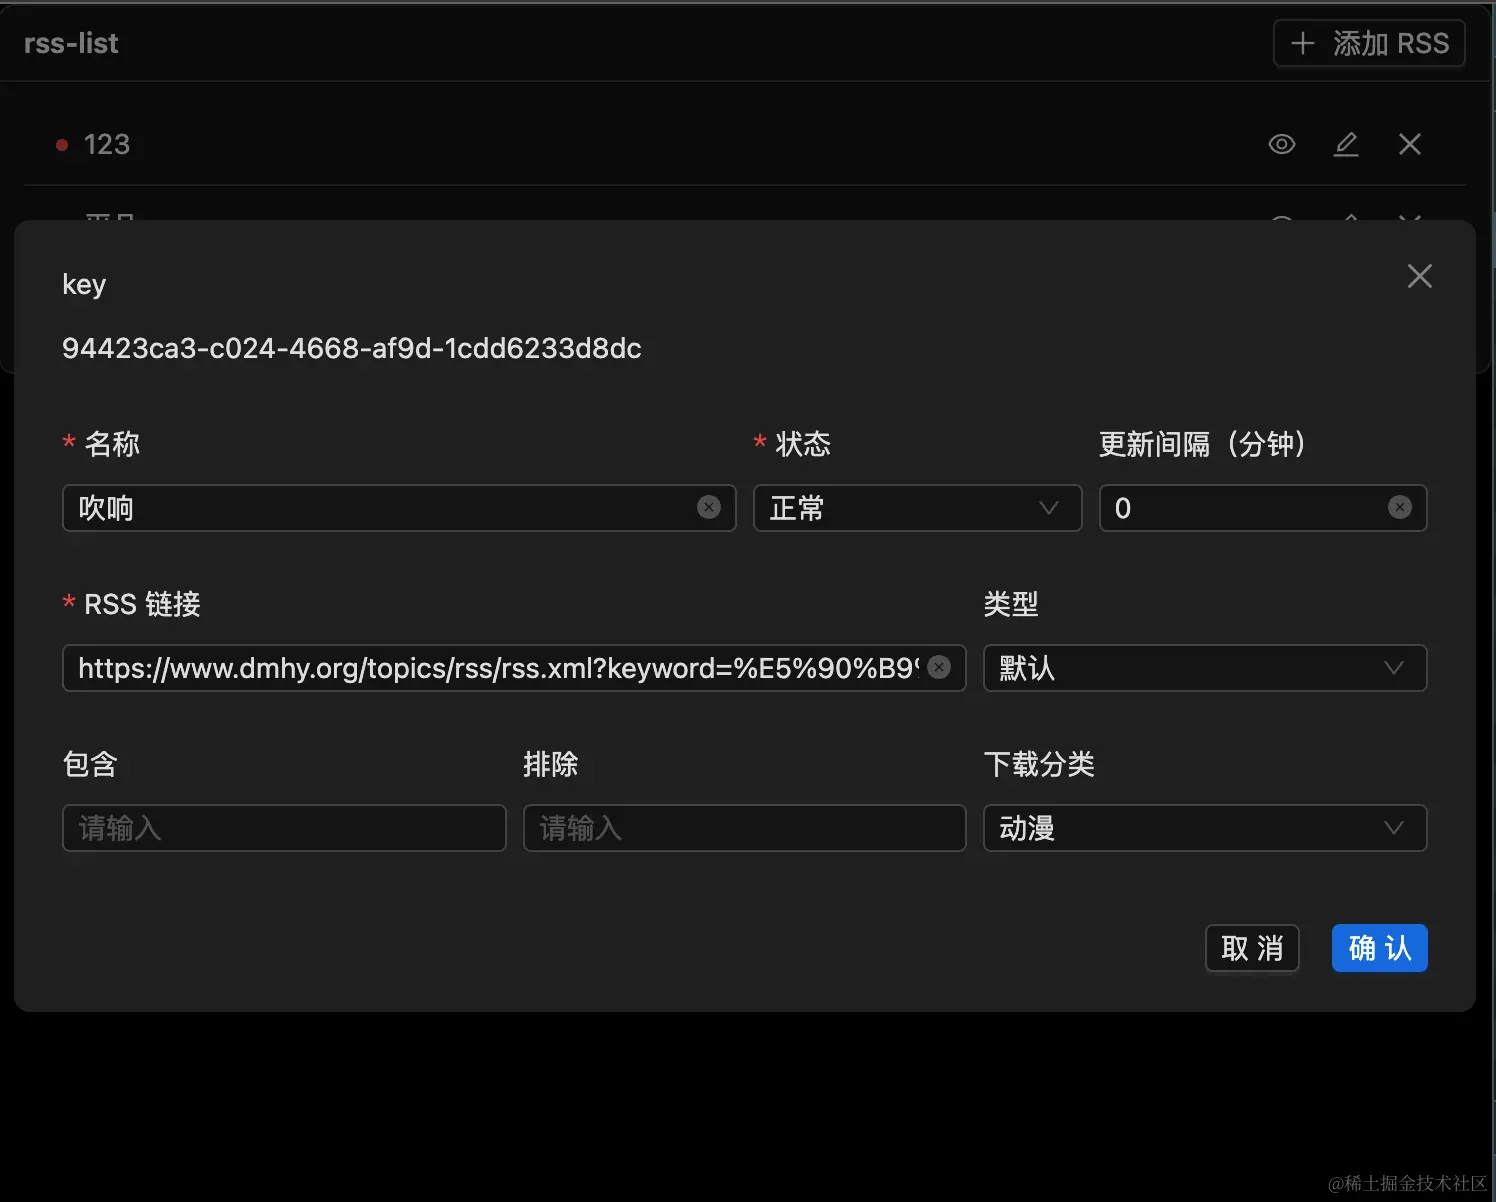Focus the 排除 input field
This screenshot has width=1496, height=1202.
pos(744,828)
